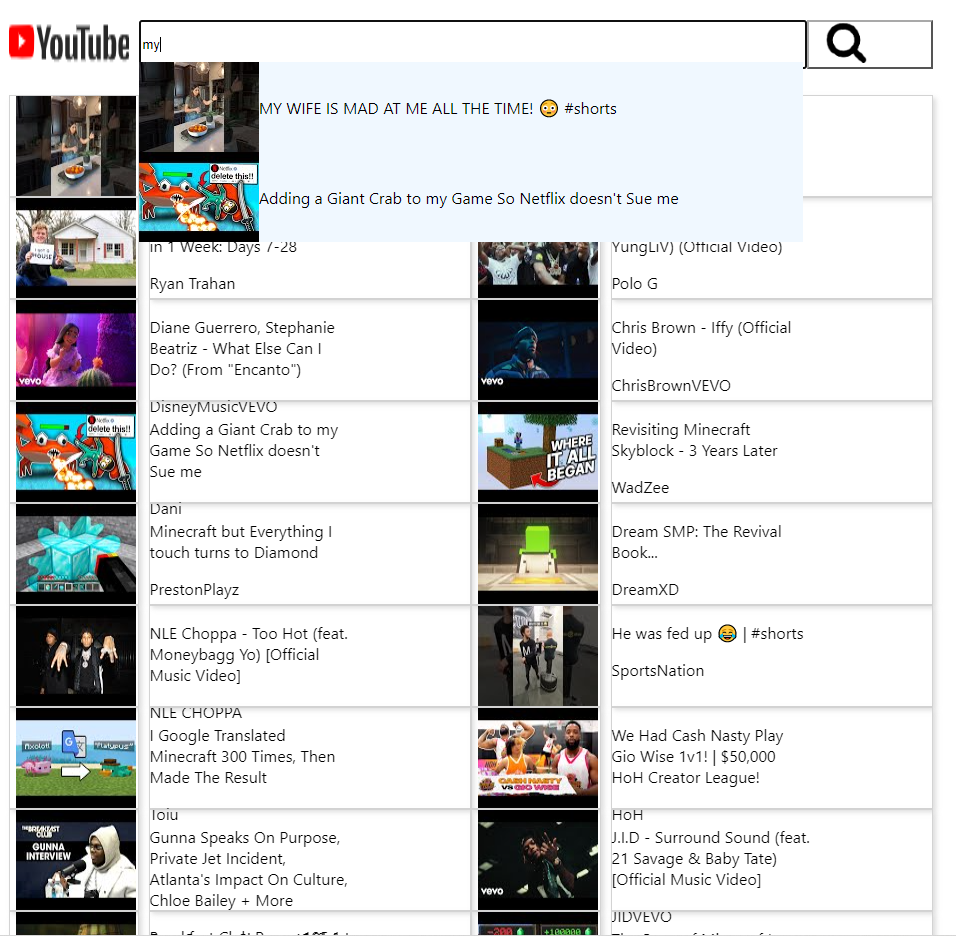This screenshot has width=956, height=936.
Task: Click the DisneyMusicVEVO channel name
Action: coord(213,407)
